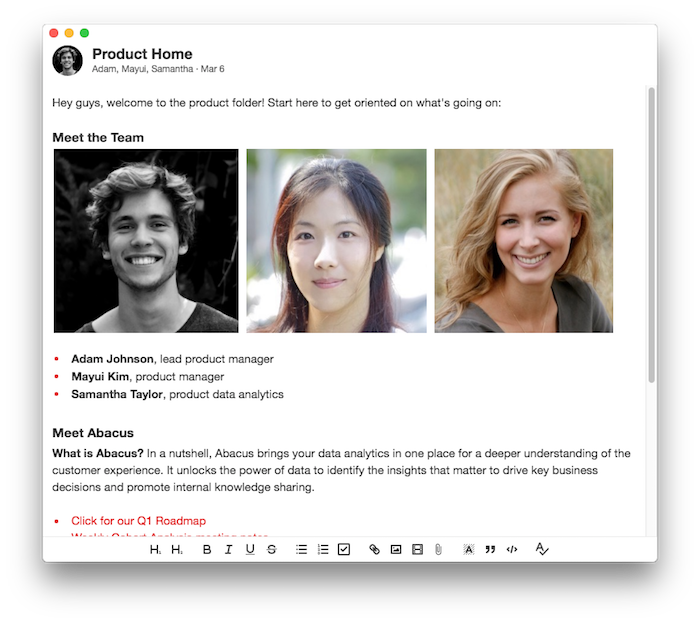
Task: Click the vertical scrollbar of the note
Action: [x=651, y=235]
